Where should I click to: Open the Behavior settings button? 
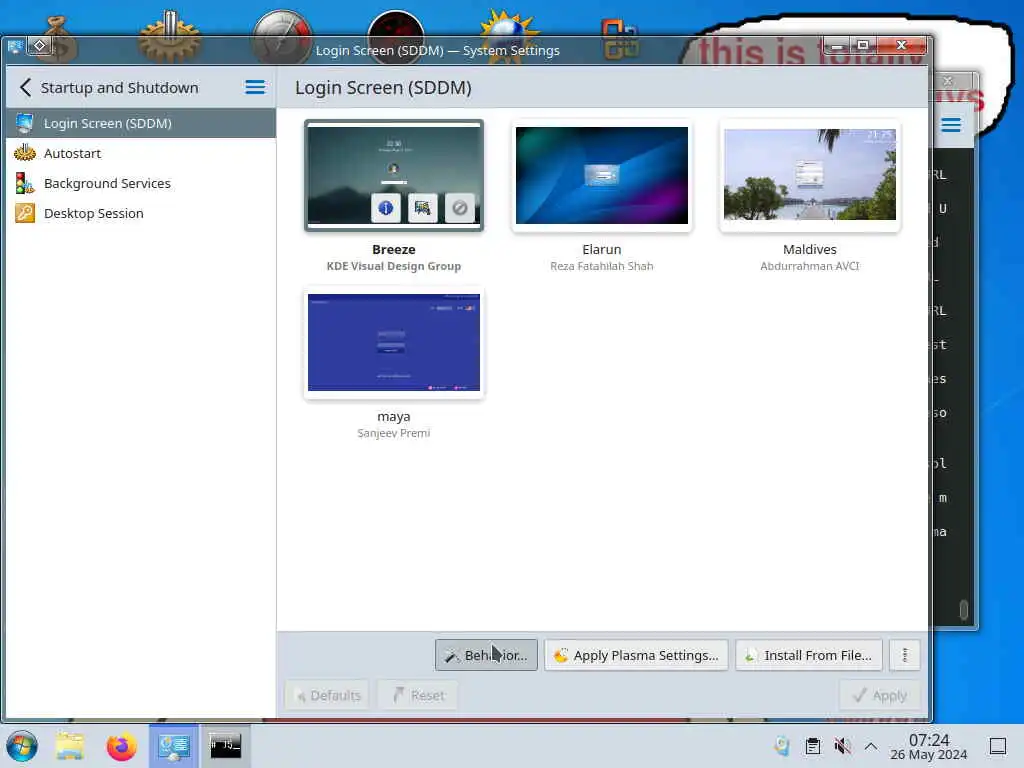[x=486, y=655]
